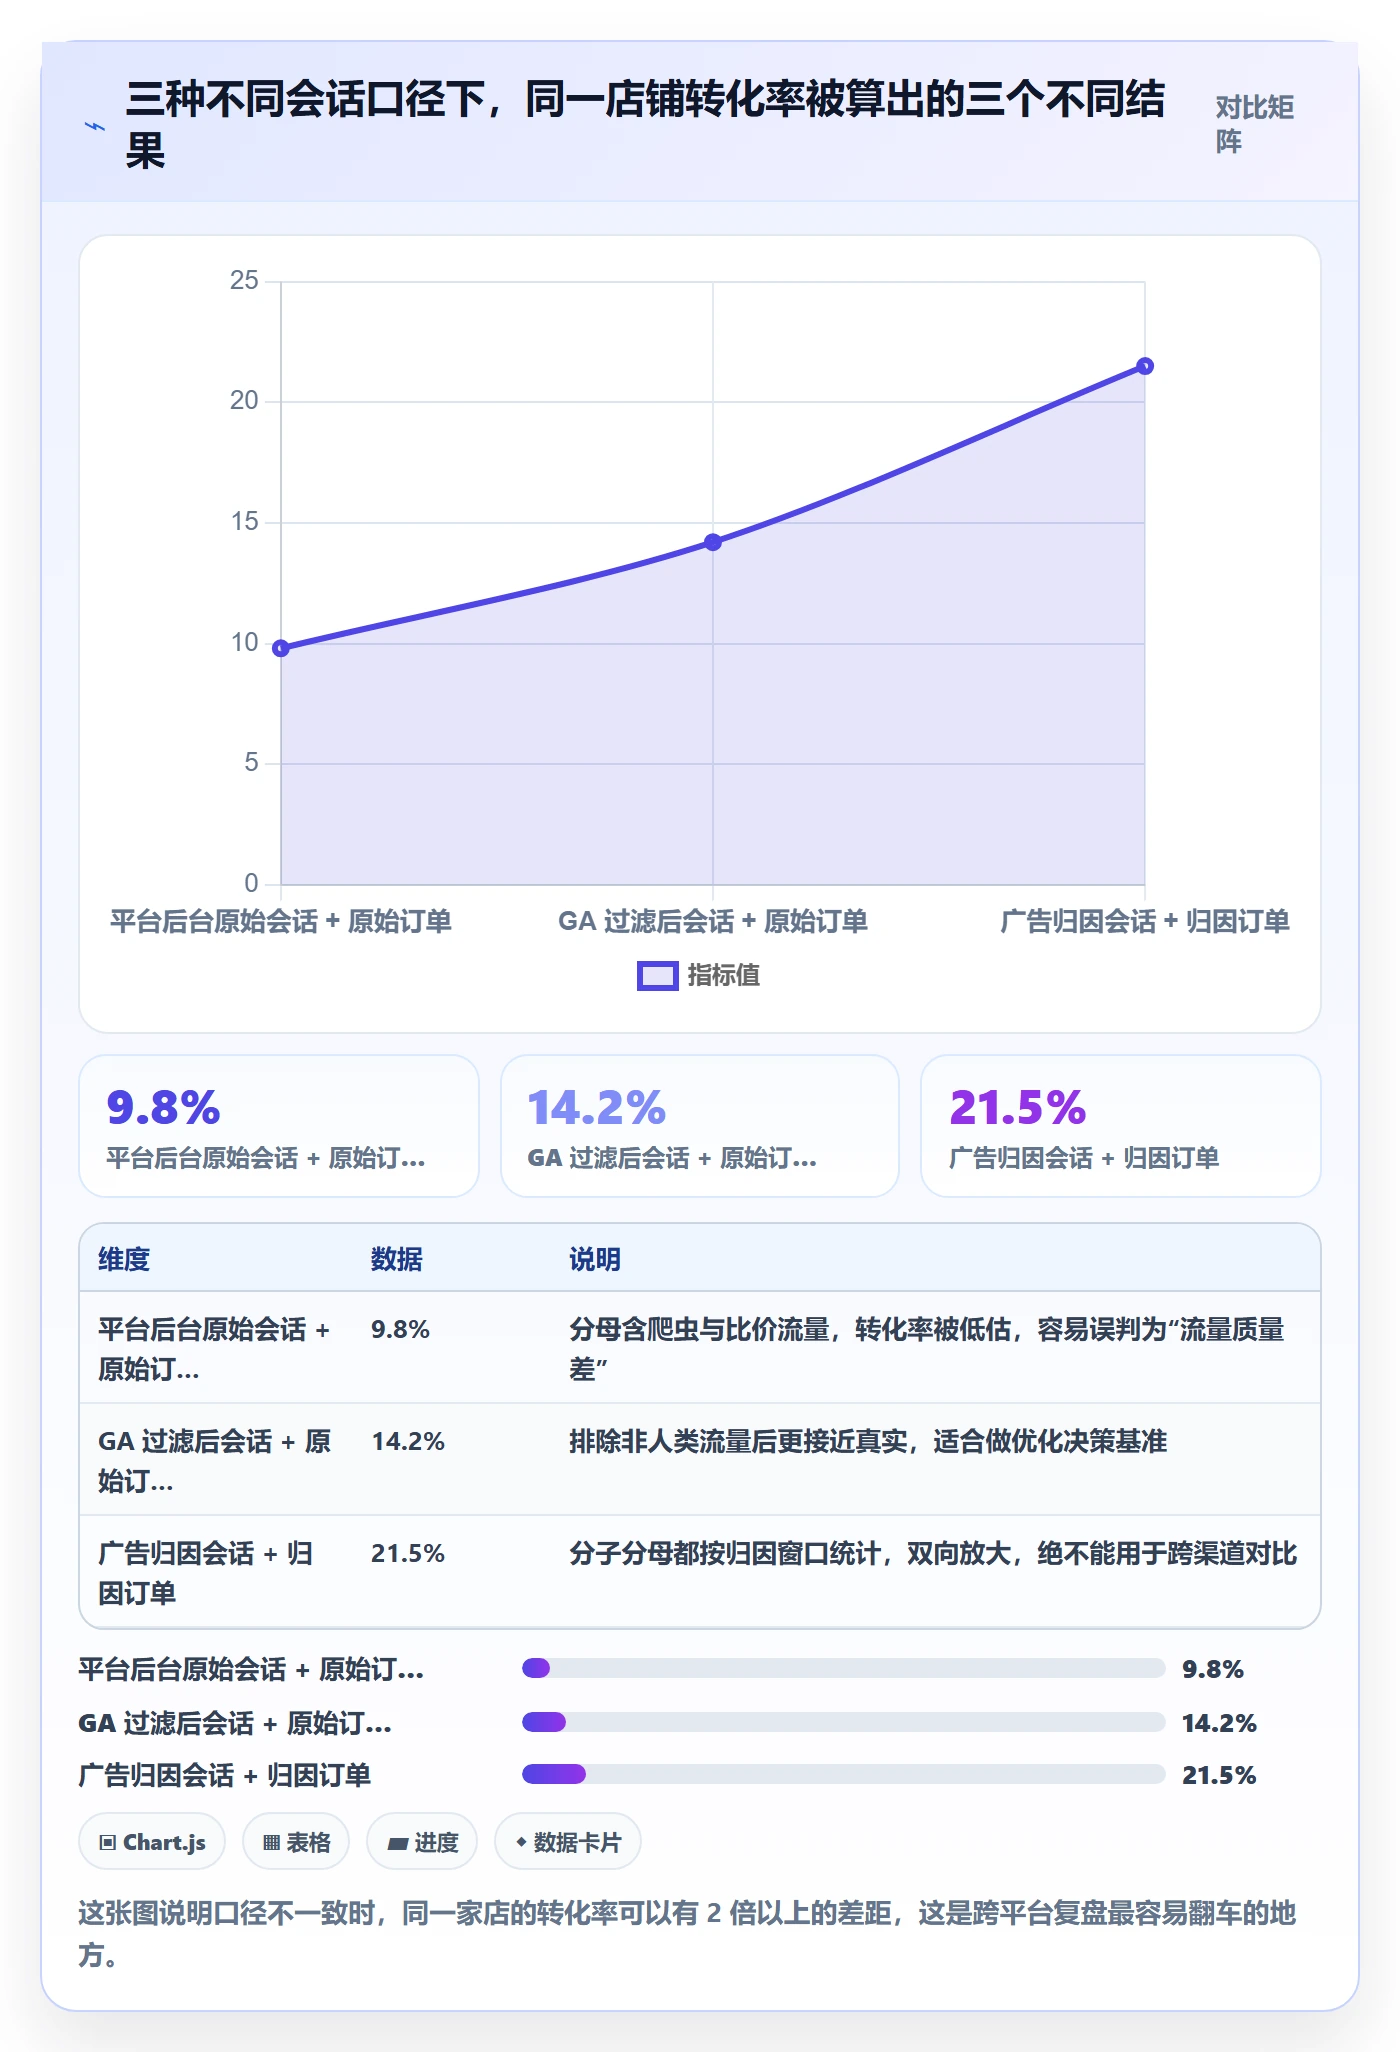Screen dimensions: 1400x2052
Task: Click the 数据 column header
Action: coord(397,1259)
